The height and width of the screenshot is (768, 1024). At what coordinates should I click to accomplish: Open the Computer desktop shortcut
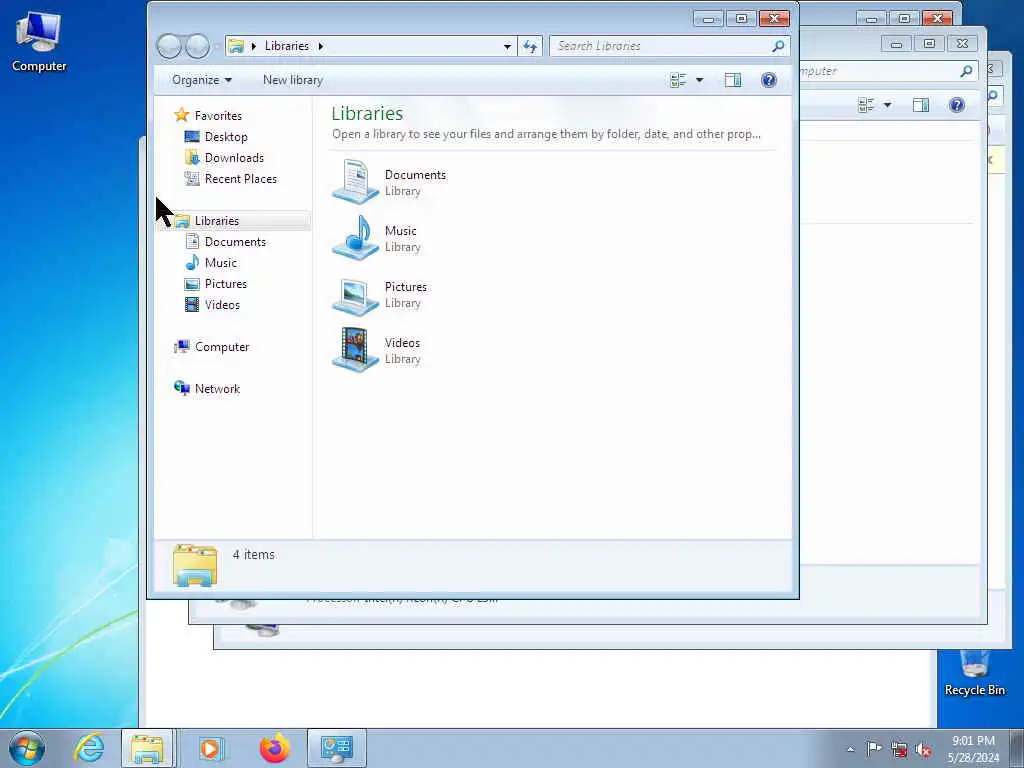point(39,41)
